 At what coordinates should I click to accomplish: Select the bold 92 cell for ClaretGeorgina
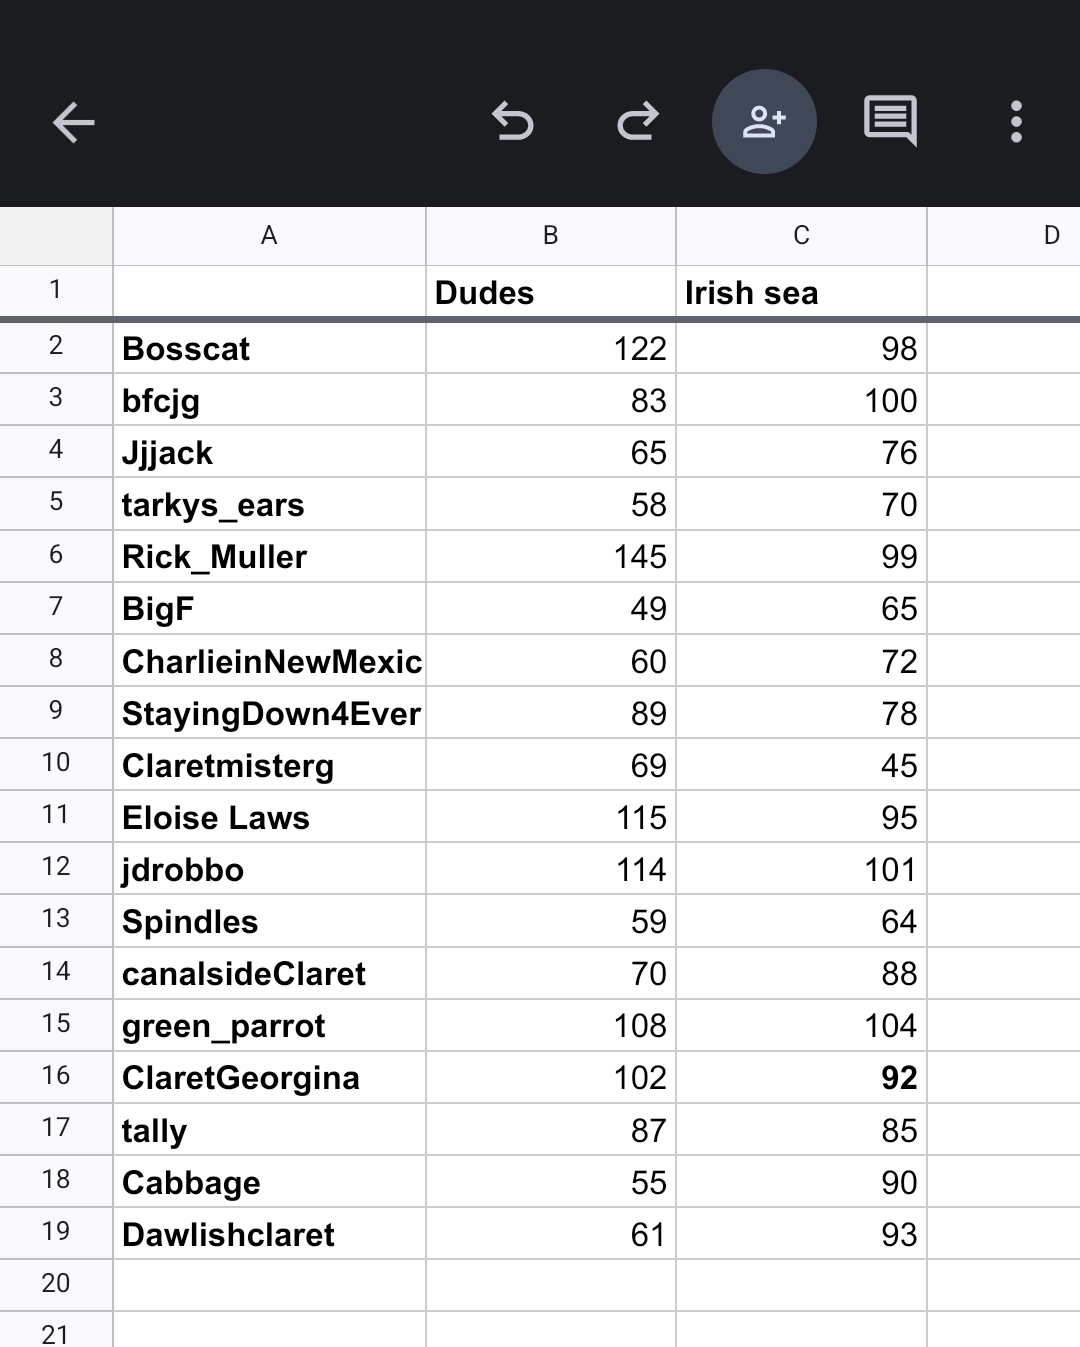[801, 1077]
